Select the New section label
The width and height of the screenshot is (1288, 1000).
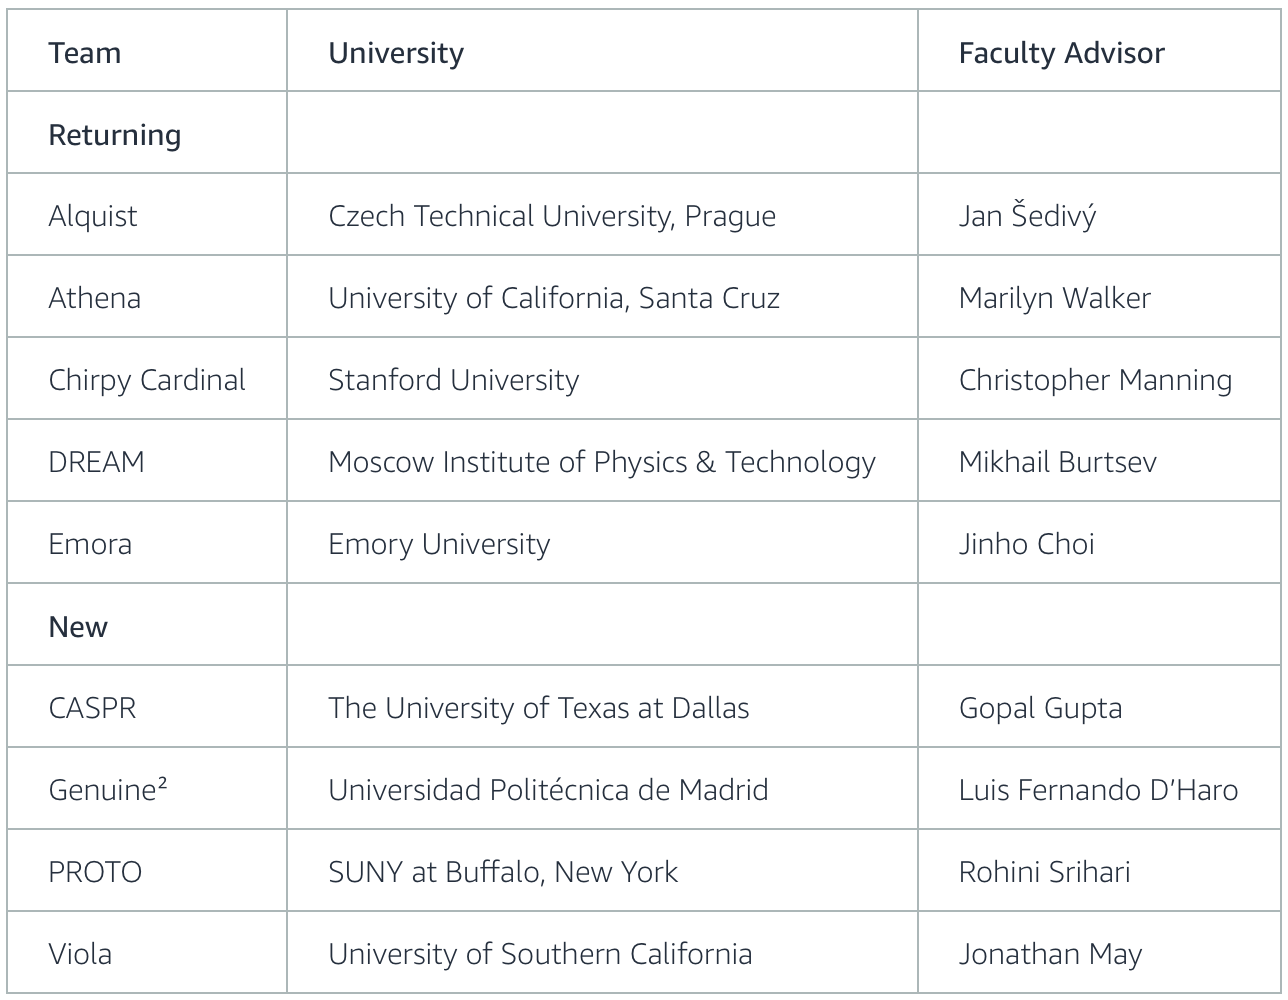[x=78, y=627]
